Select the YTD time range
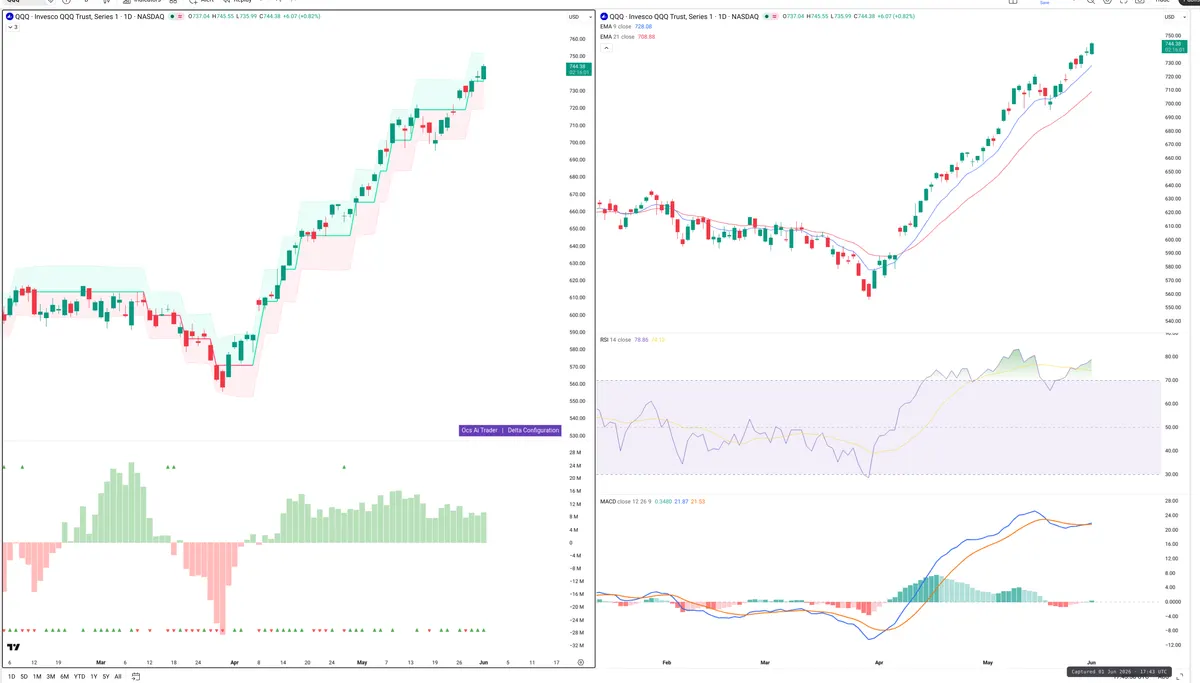This screenshot has height=683, width=1200. (79, 677)
